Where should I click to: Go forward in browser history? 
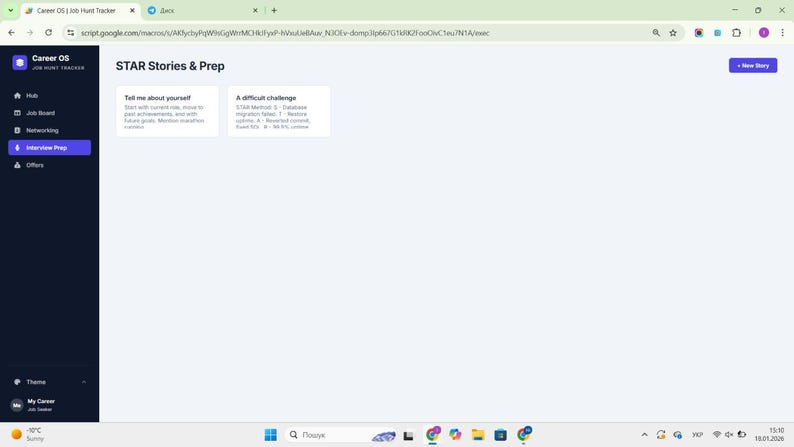click(x=30, y=32)
